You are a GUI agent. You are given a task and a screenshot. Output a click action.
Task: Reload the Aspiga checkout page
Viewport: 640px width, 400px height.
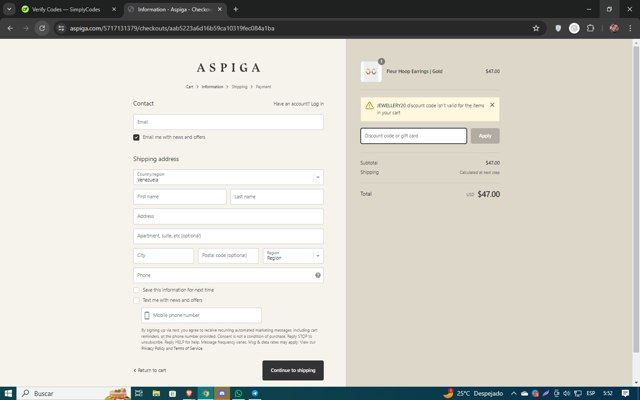[42, 28]
